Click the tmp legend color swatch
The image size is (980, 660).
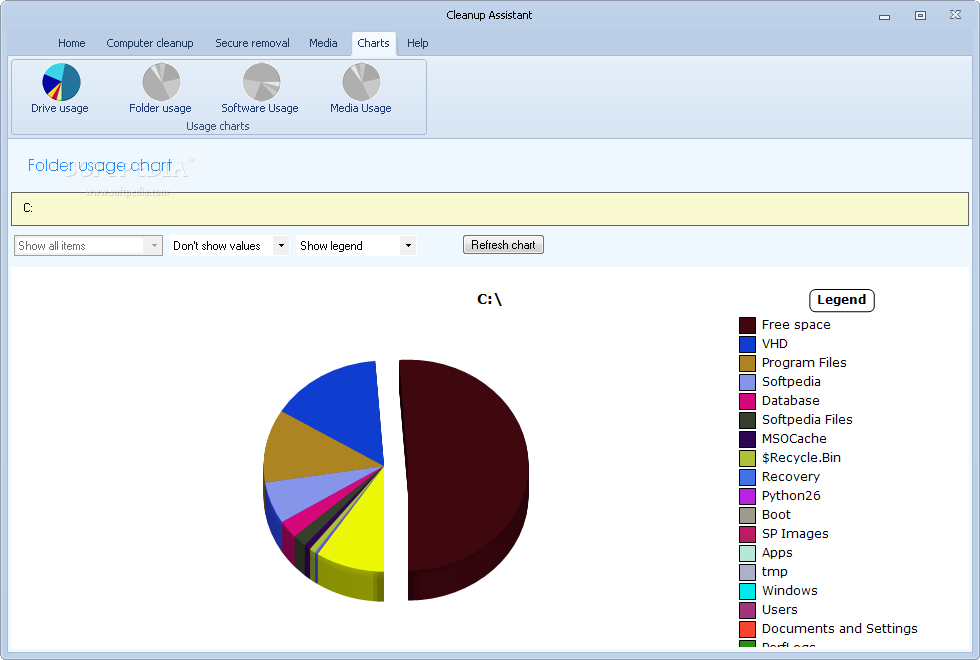[748, 572]
